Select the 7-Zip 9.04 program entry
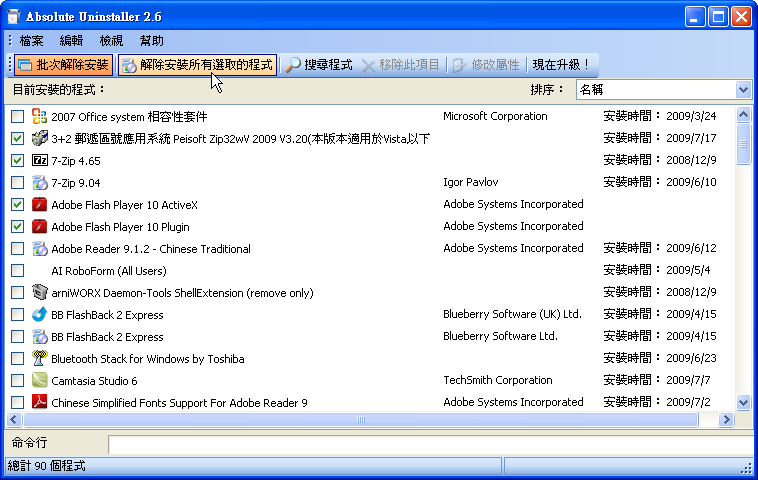This screenshot has width=758, height=480. [76, 183]
